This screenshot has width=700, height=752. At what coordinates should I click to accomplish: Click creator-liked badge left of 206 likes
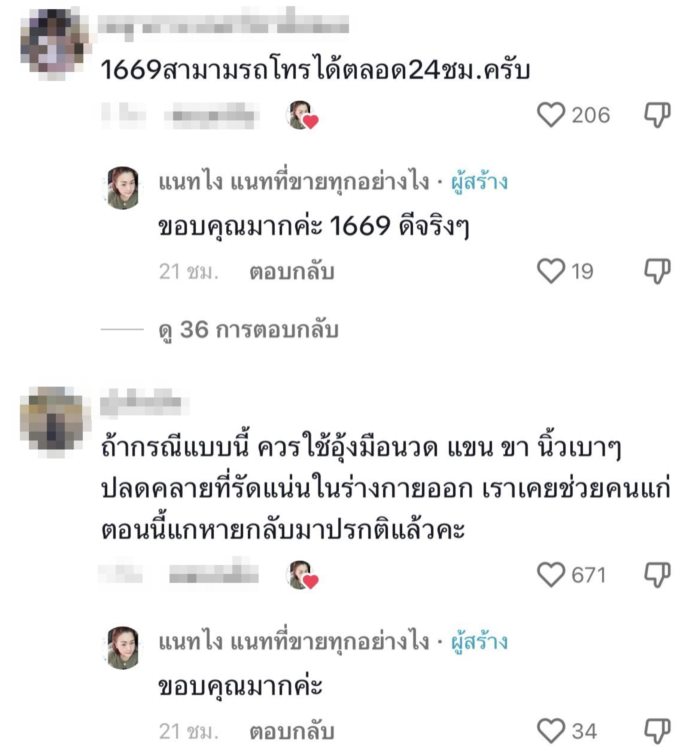(x=302, y=116)
